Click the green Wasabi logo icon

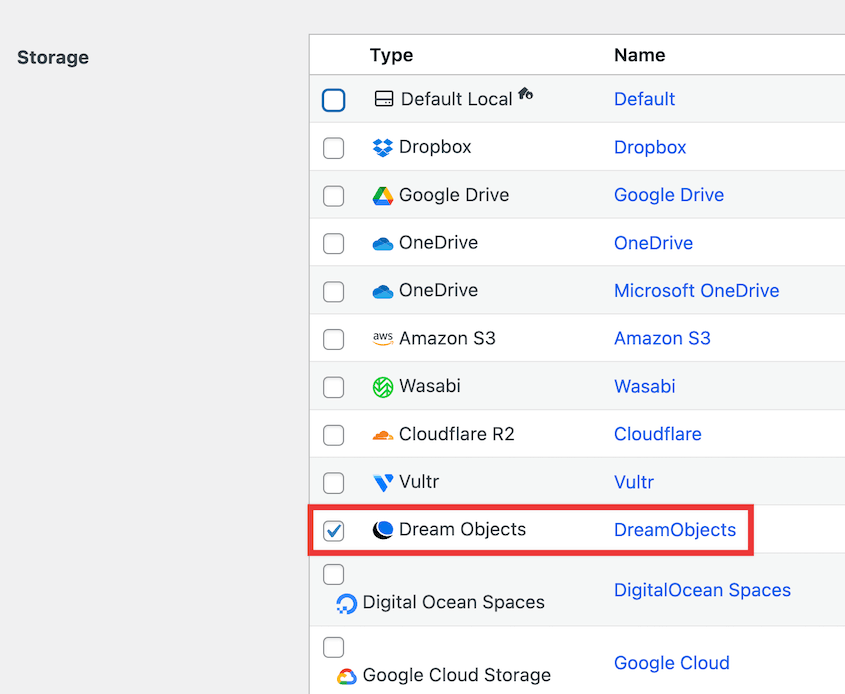click(383, 387)
